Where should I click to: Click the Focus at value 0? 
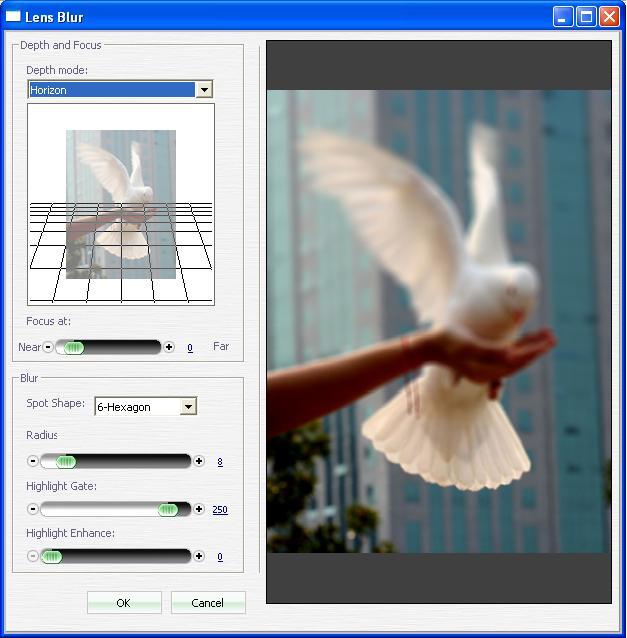tap(190, 348)
